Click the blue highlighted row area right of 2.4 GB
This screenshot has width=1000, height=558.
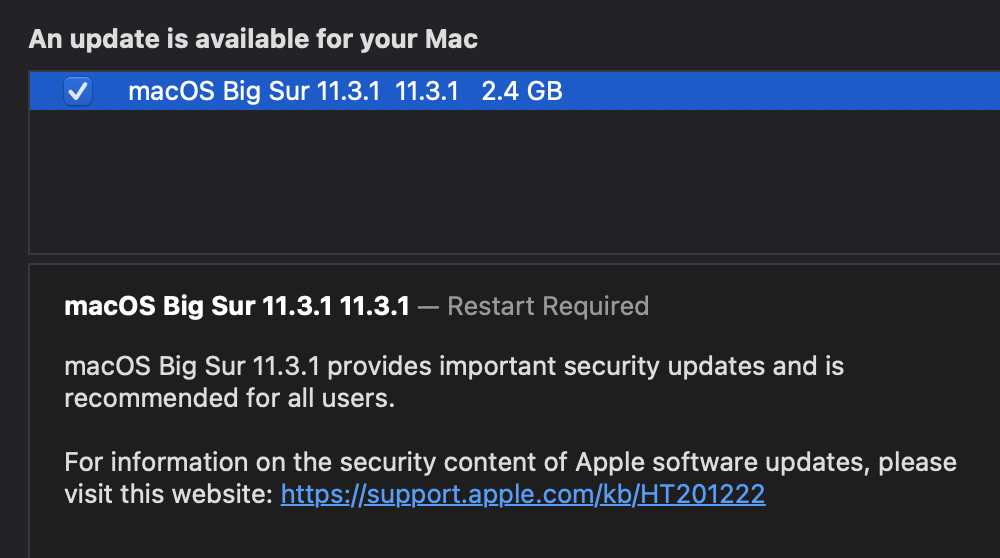tap(780, 92)
